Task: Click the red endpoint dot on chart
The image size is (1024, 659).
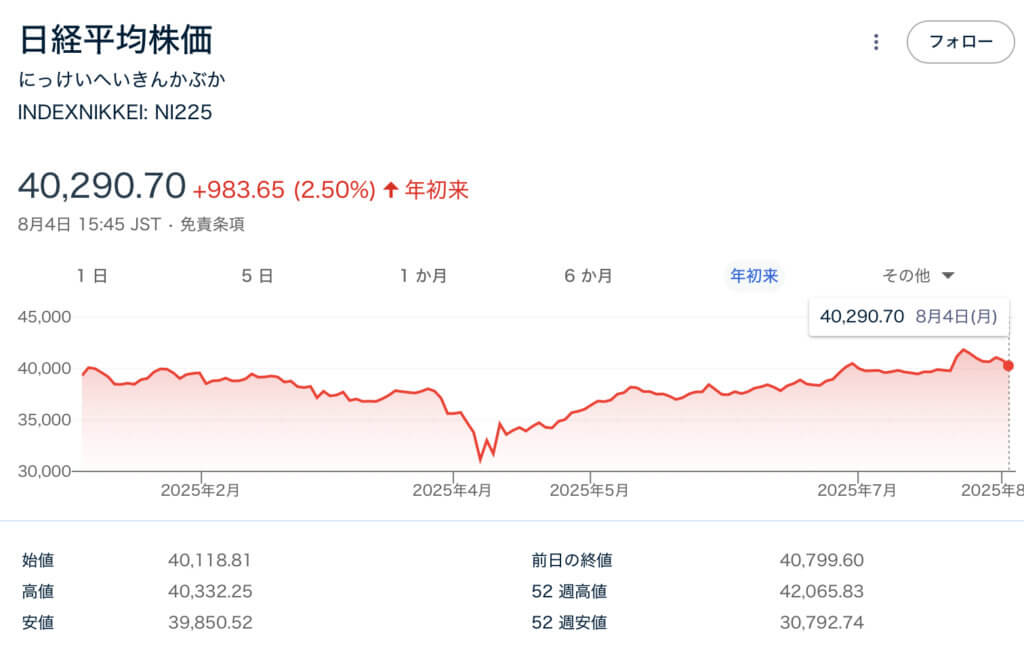Action: point(1008,366)
